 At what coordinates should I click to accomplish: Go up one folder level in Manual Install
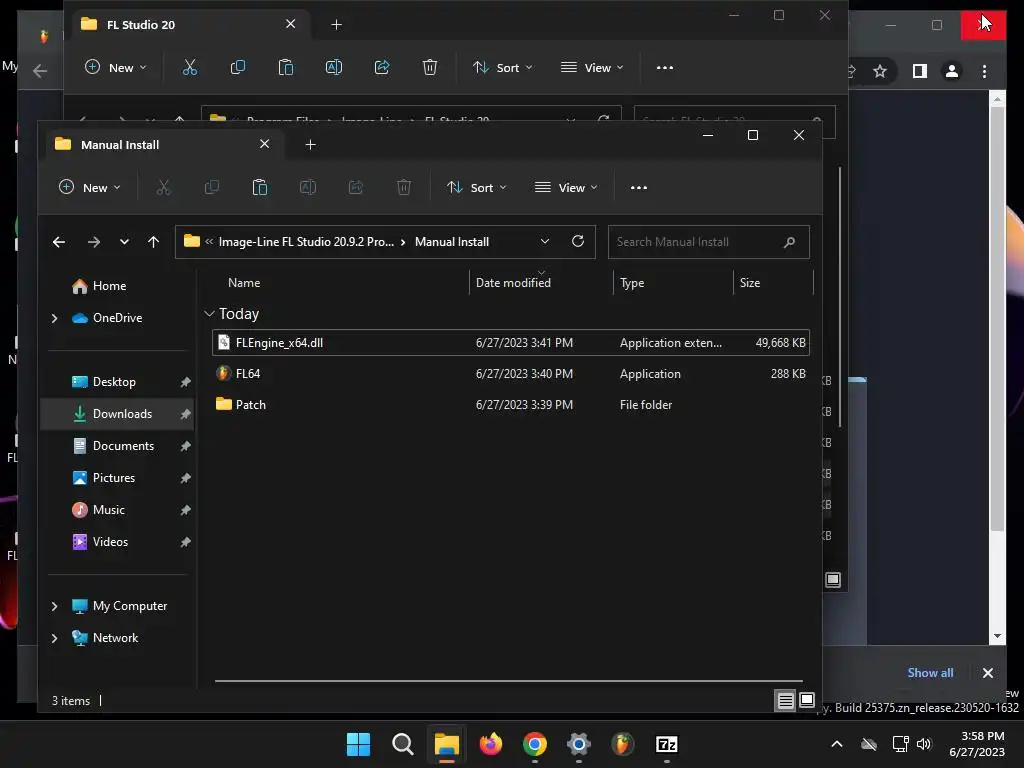click(153, 242)
